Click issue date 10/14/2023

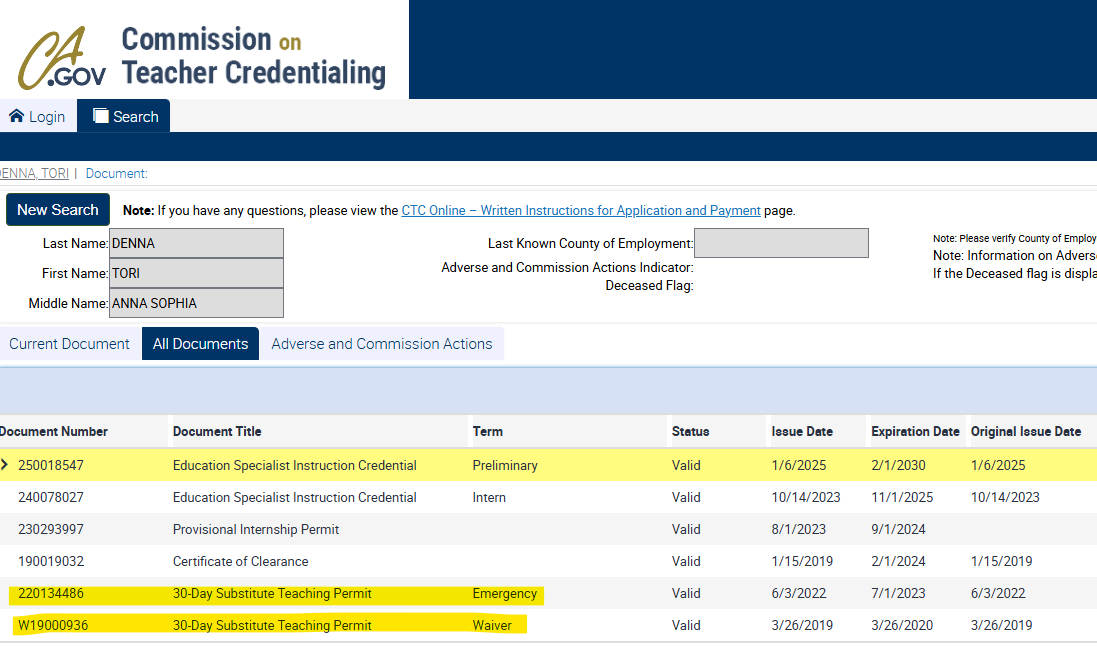click(806, 498)
